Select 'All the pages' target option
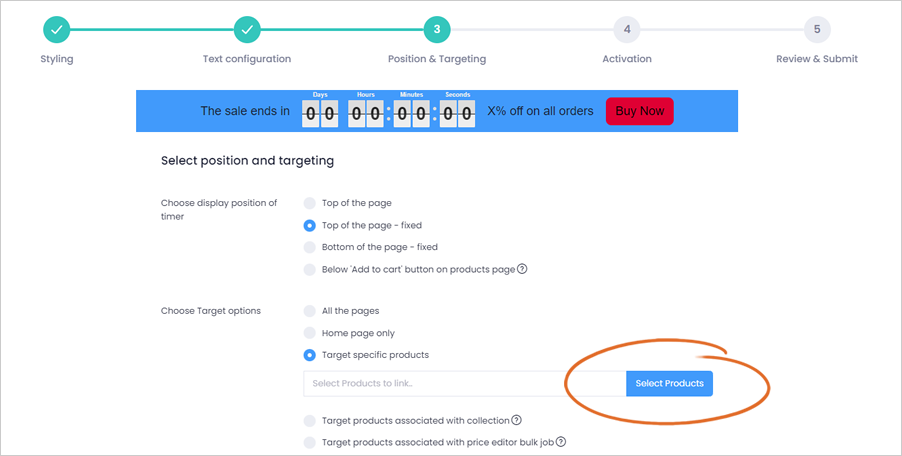 click(309, 311)
